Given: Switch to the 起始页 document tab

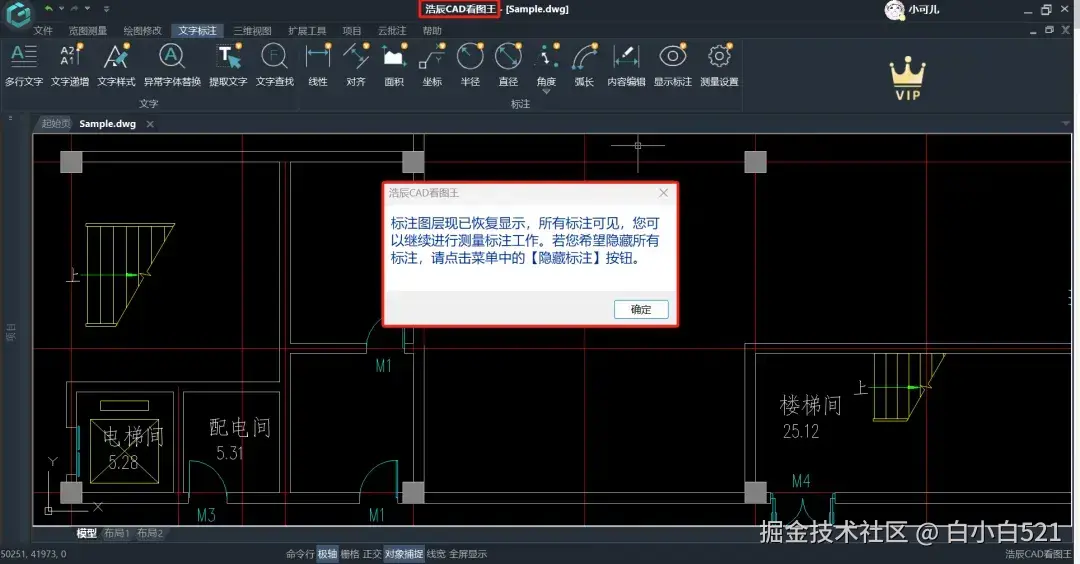Looking at the screenshot, I should 56,123.
